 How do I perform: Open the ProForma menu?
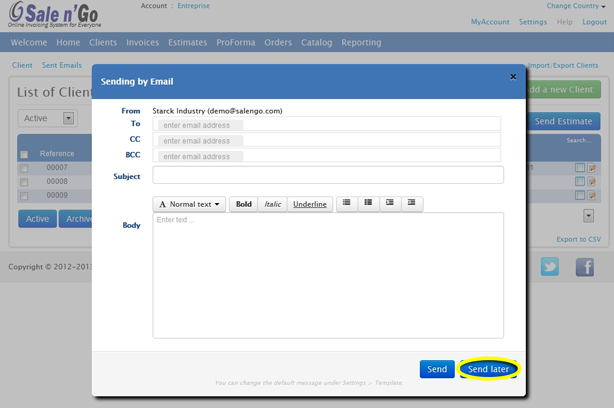236,42
